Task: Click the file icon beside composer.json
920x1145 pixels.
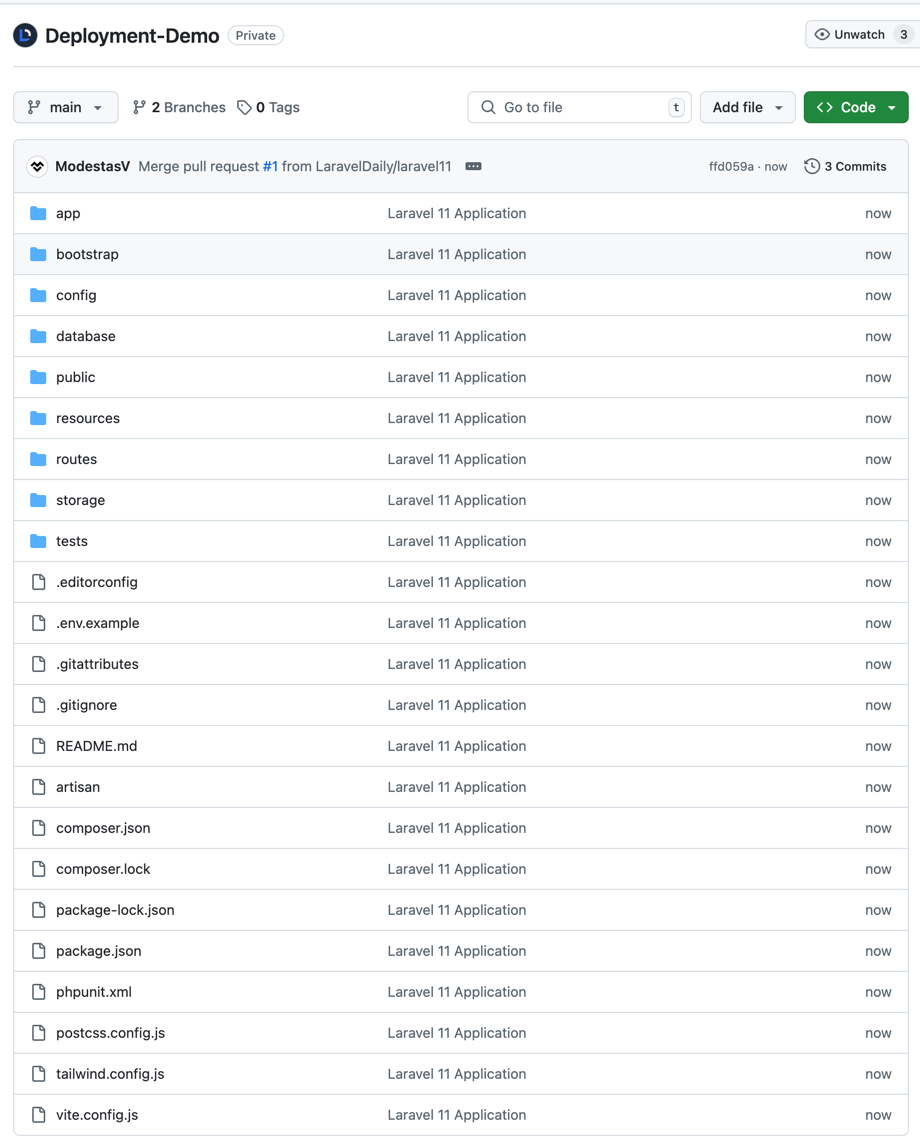Action: [x=37, y=828]
